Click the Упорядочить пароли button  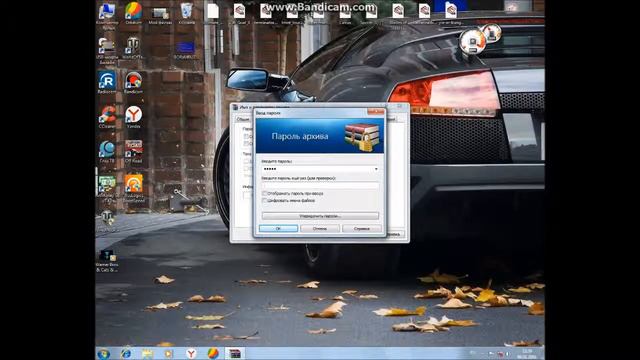(320, 216)
